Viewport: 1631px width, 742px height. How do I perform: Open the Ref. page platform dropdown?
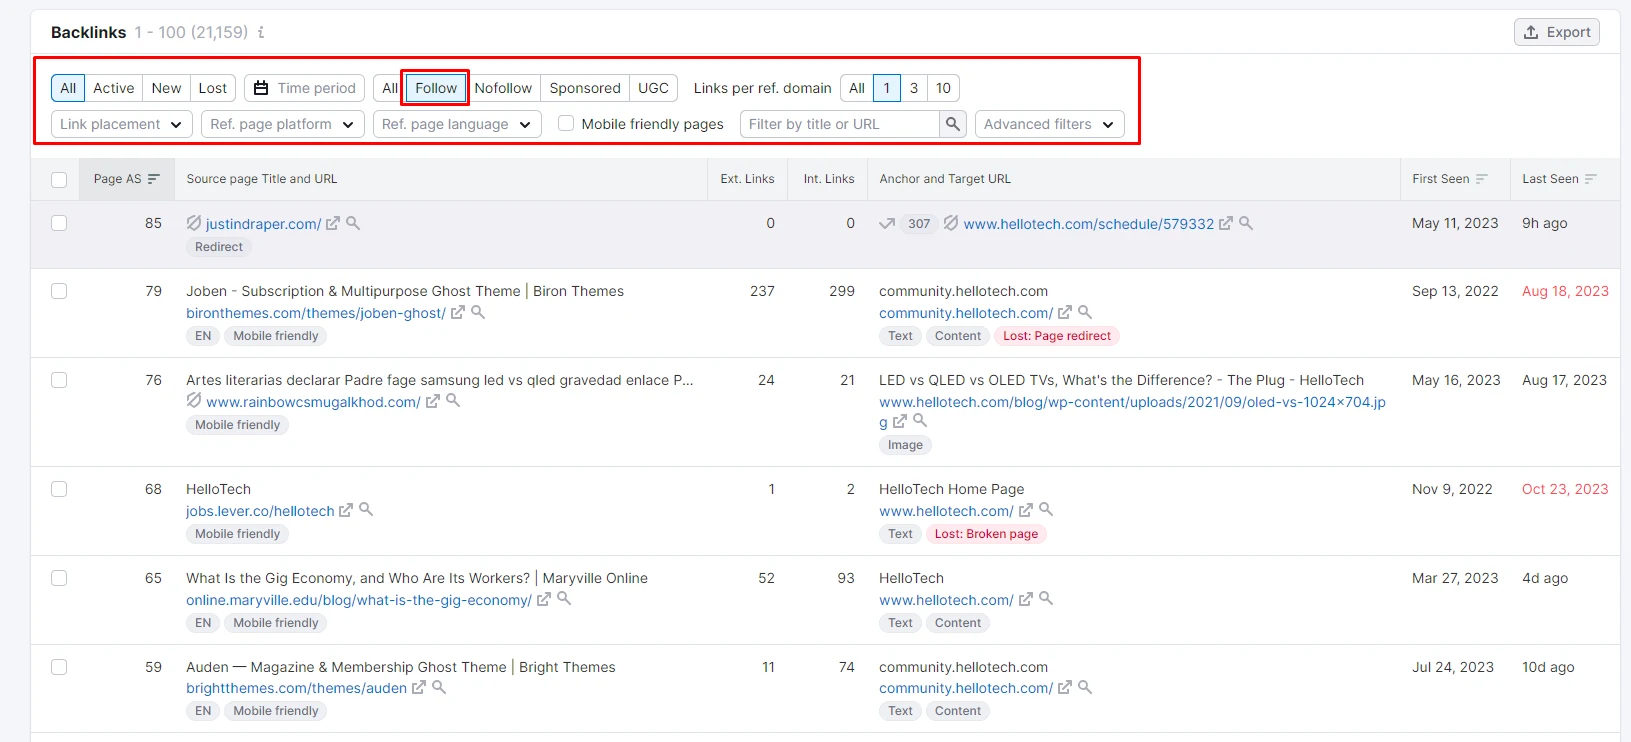[282, 124]
